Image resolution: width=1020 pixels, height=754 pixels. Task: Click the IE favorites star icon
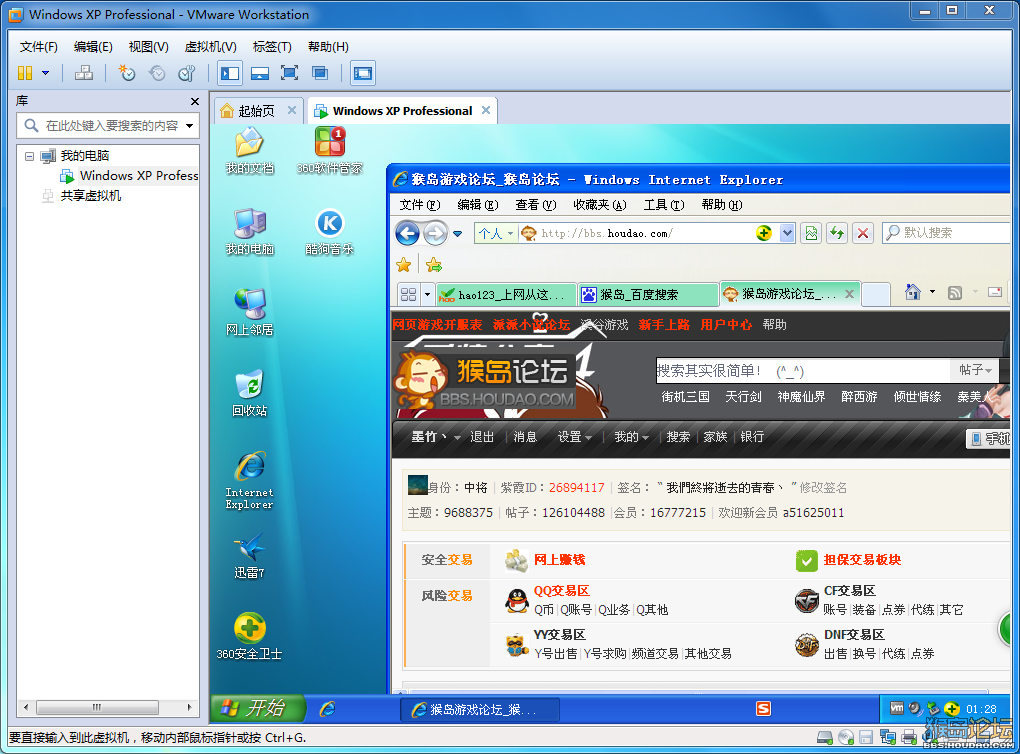(403, 265)
